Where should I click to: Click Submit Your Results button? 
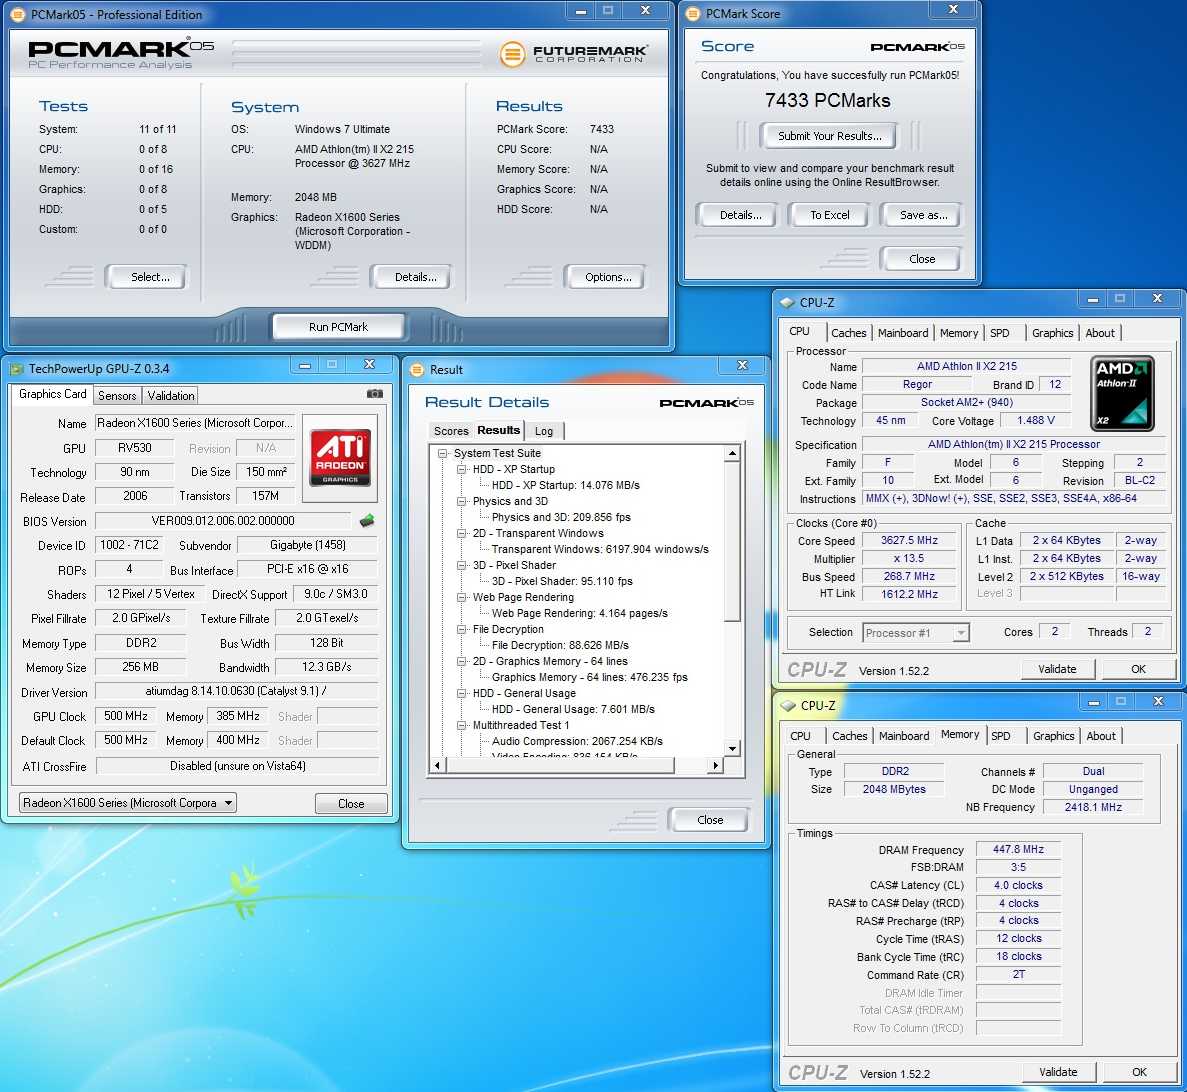click(x=830, y=136)
